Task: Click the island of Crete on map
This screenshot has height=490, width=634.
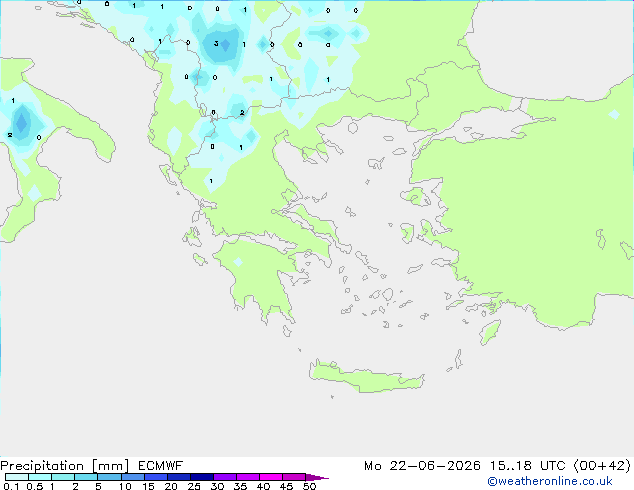Action: 366,378
